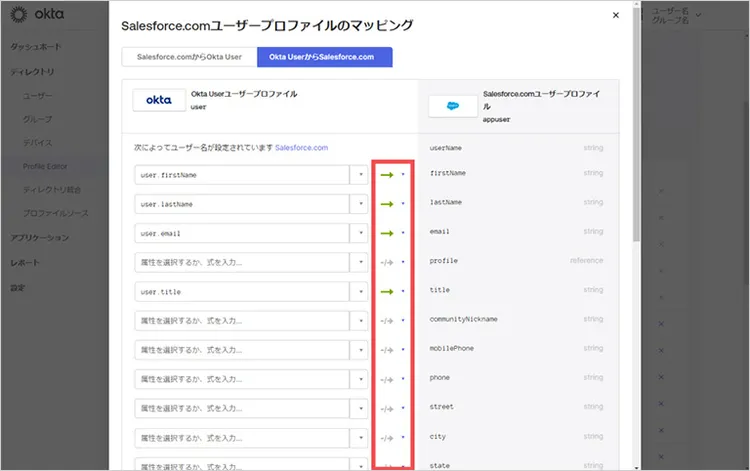The width and height of the screenshot is (750, 471).
Task: Open the attribute dropdown arrow for communityNickname row
Action: point(361,321)
